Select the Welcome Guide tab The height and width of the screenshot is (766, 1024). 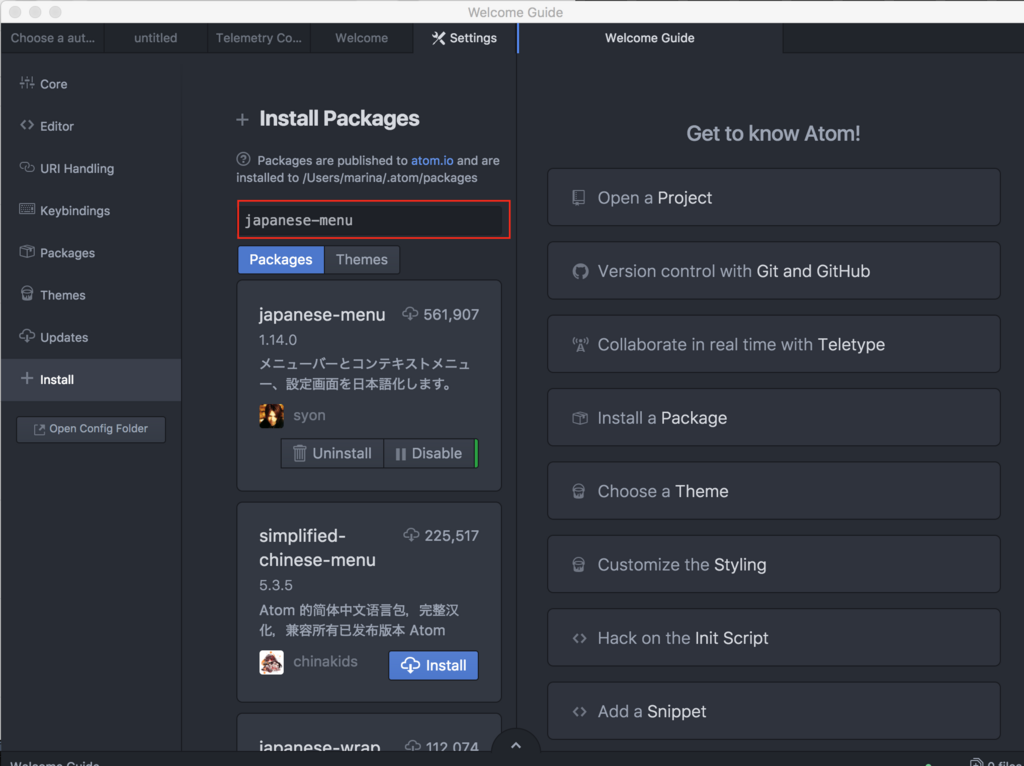[x=650, y=38]
